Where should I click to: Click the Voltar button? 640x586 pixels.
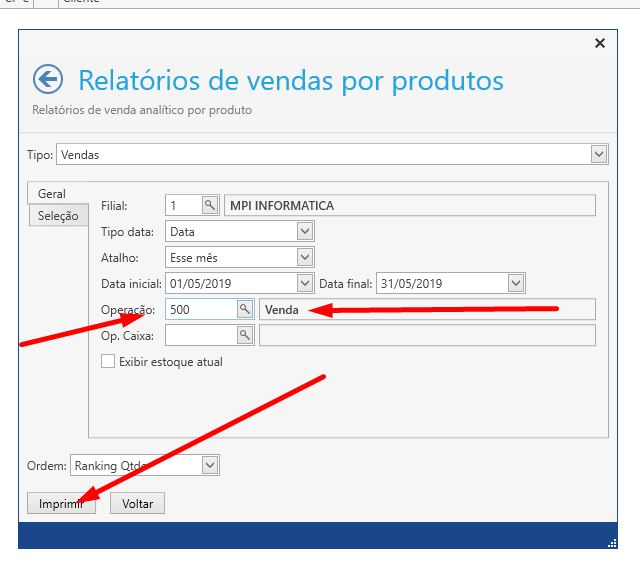point(137,504)
